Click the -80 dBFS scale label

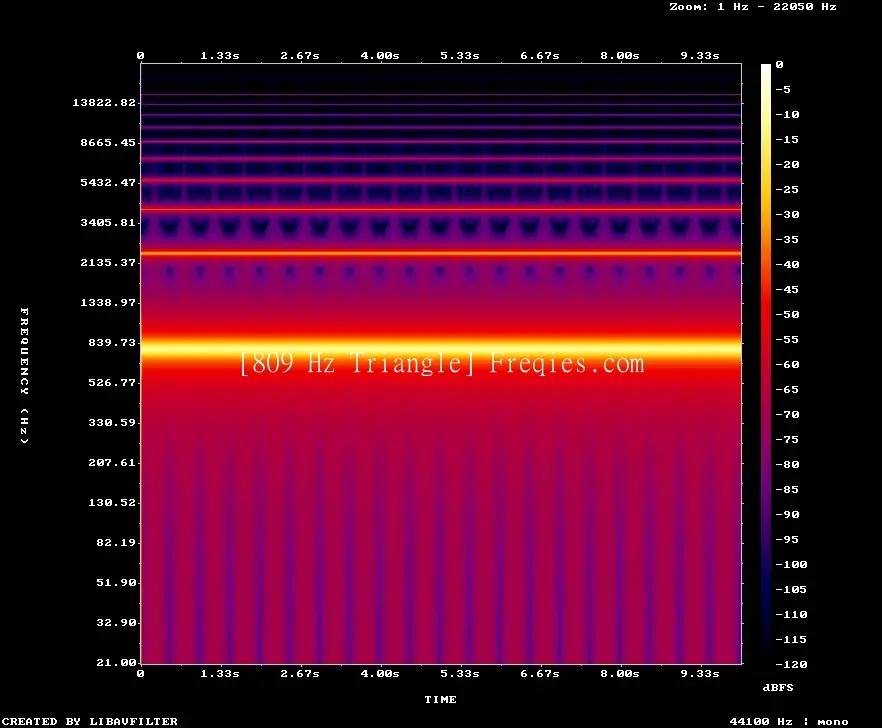tap(787, 465)
